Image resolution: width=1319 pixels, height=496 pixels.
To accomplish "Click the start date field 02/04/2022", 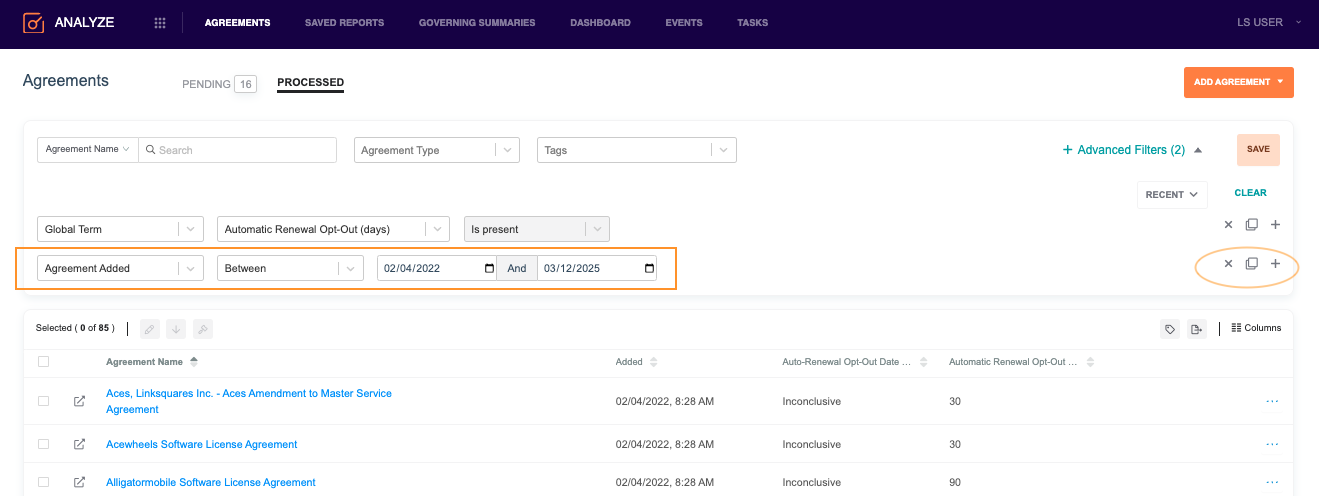I will pos(437,268).
